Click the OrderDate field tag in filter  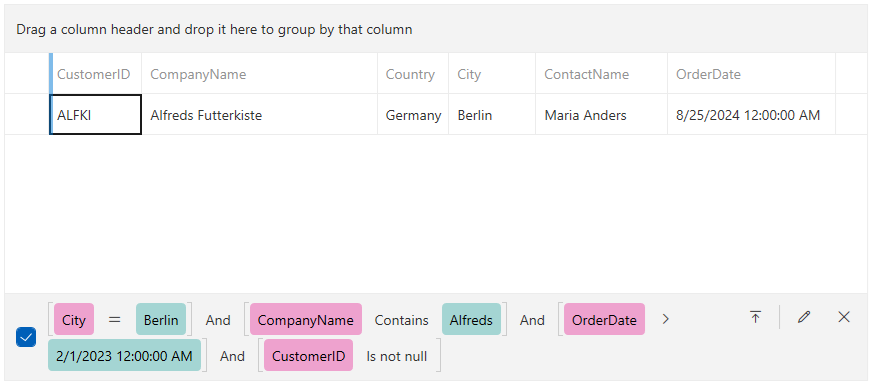[x=604, y=319]
